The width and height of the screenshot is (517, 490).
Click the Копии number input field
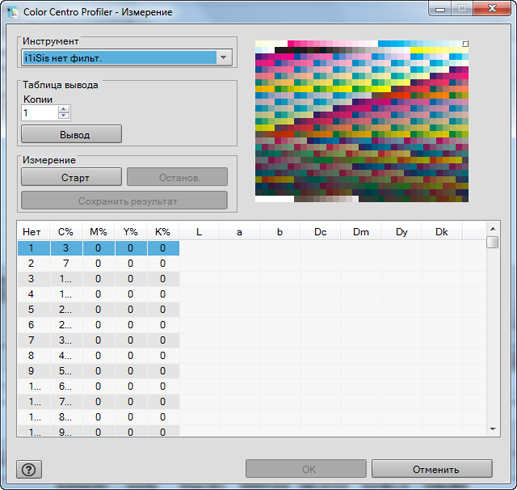(x=40, y=113)
